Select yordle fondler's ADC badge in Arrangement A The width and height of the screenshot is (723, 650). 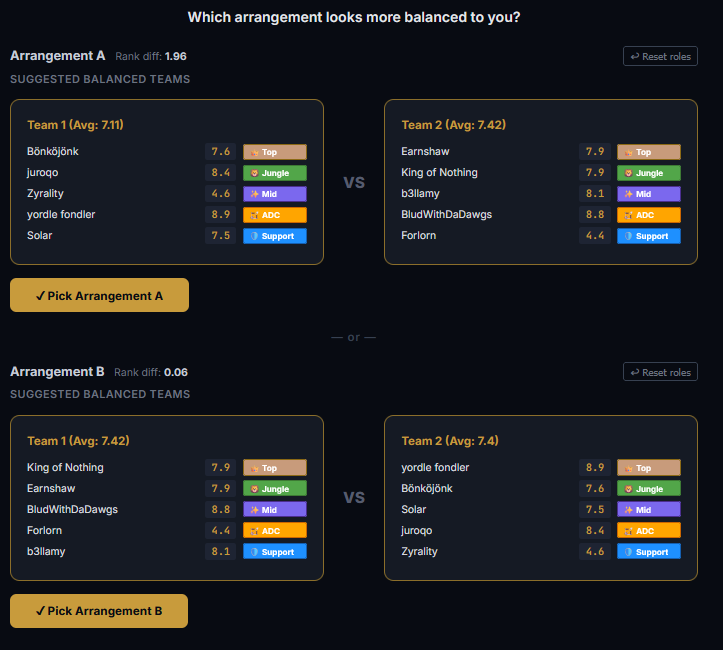click(275, 215)
